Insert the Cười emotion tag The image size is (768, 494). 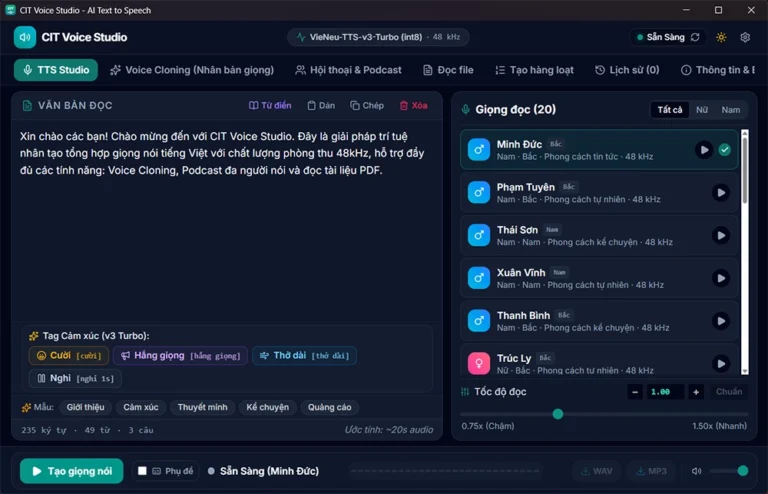point(69,355)
